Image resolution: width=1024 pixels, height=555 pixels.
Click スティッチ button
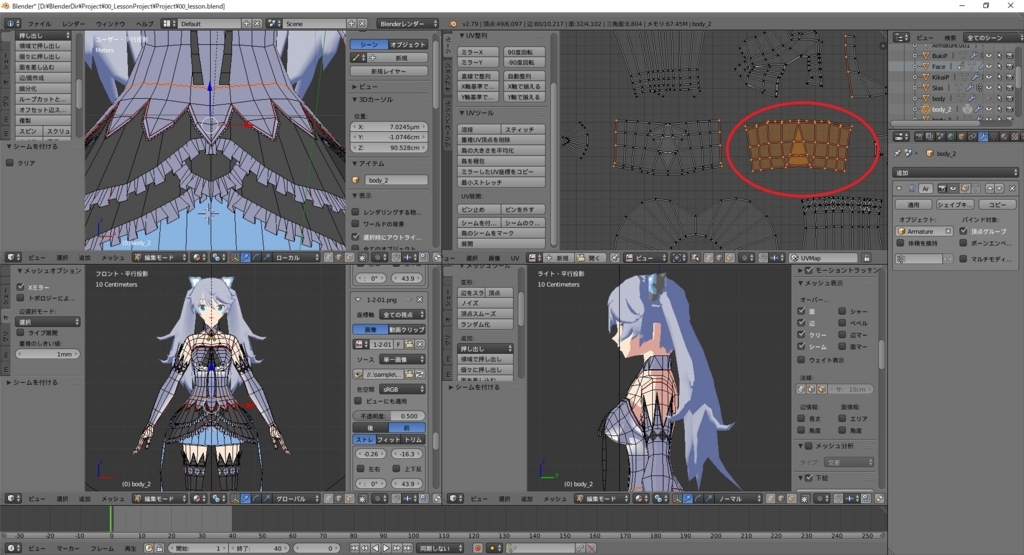(x=523, y=129)
